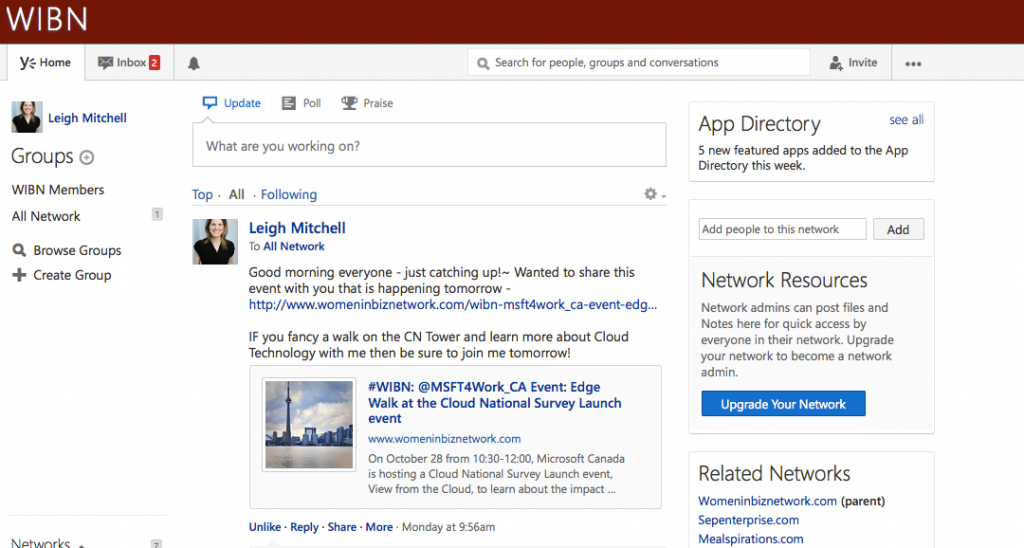Open the Edge Walk event title link

495,403
